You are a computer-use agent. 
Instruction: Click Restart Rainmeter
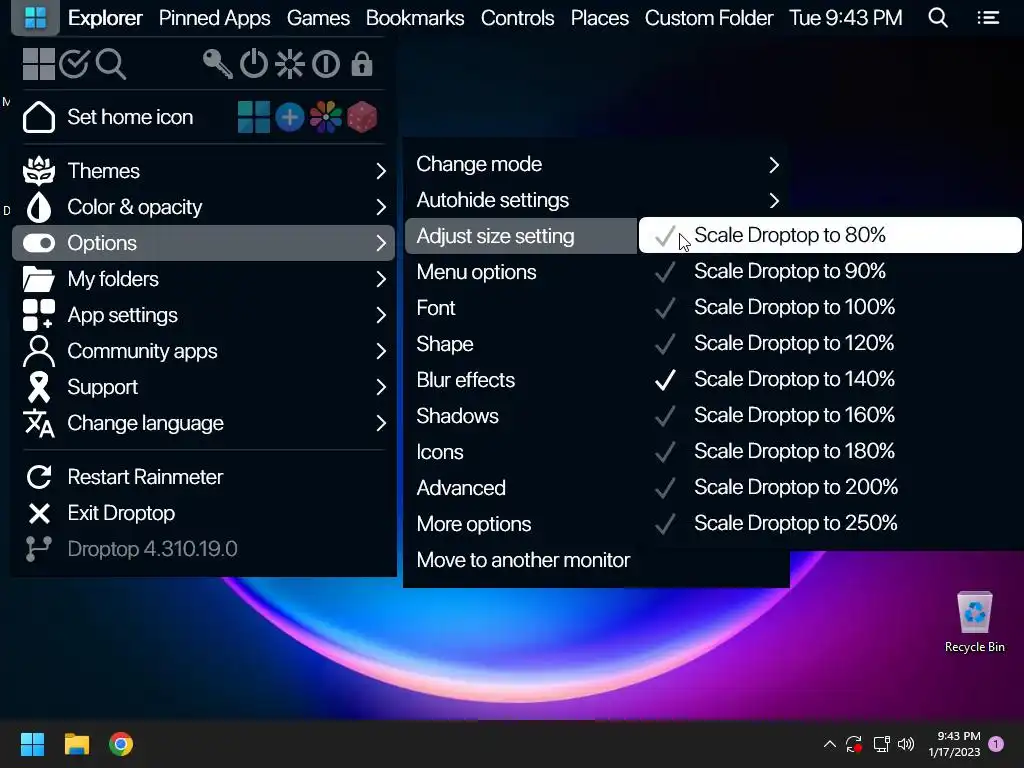click(x=203, y=477)
